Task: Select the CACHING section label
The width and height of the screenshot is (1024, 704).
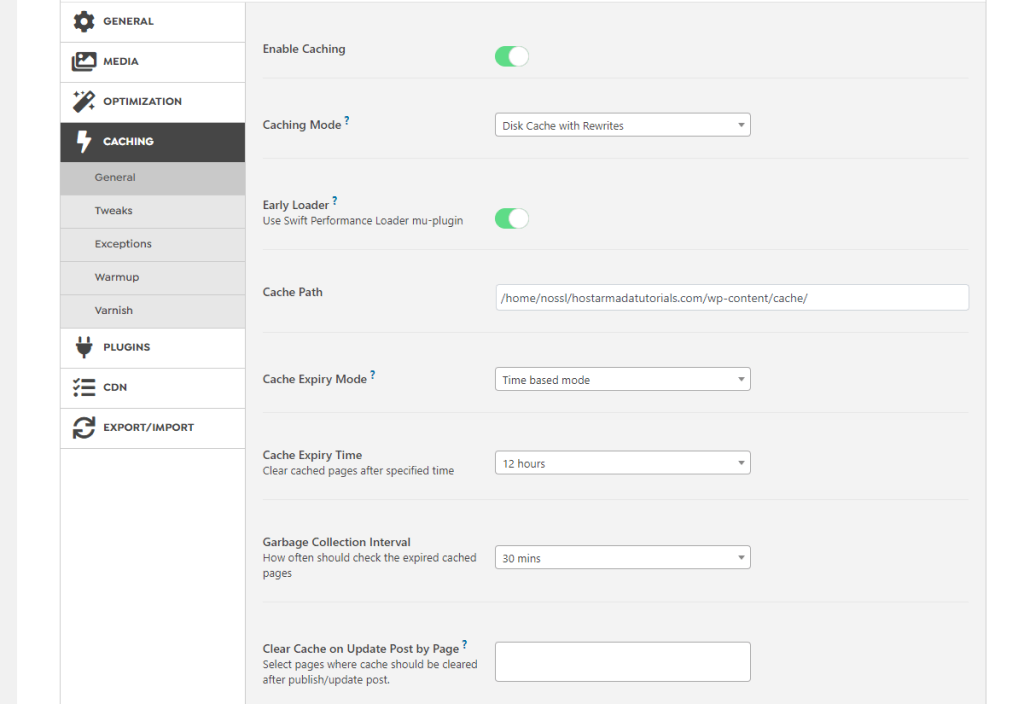Action: [x=128, y=141]
